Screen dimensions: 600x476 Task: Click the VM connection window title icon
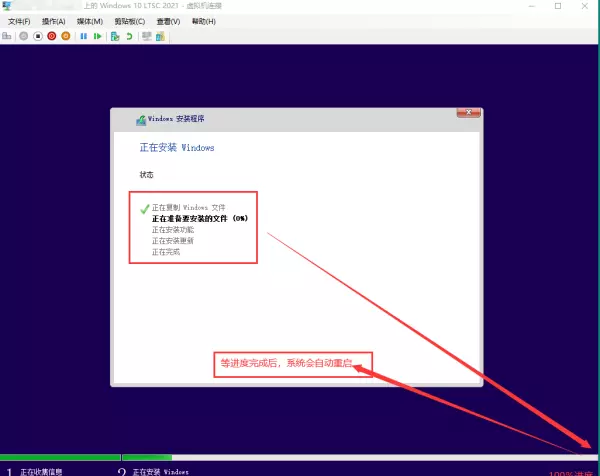coord(7,6)
